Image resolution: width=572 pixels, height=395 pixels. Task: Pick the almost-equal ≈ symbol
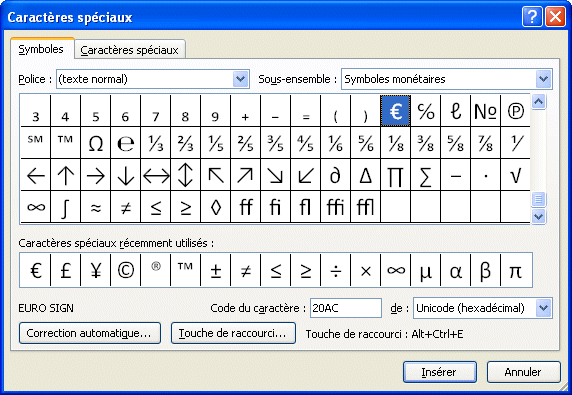96,206
